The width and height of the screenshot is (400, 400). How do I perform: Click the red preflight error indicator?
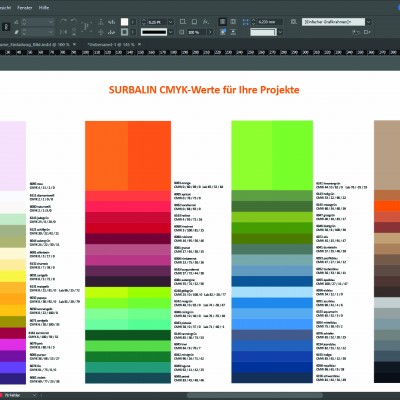pos(1,395)
